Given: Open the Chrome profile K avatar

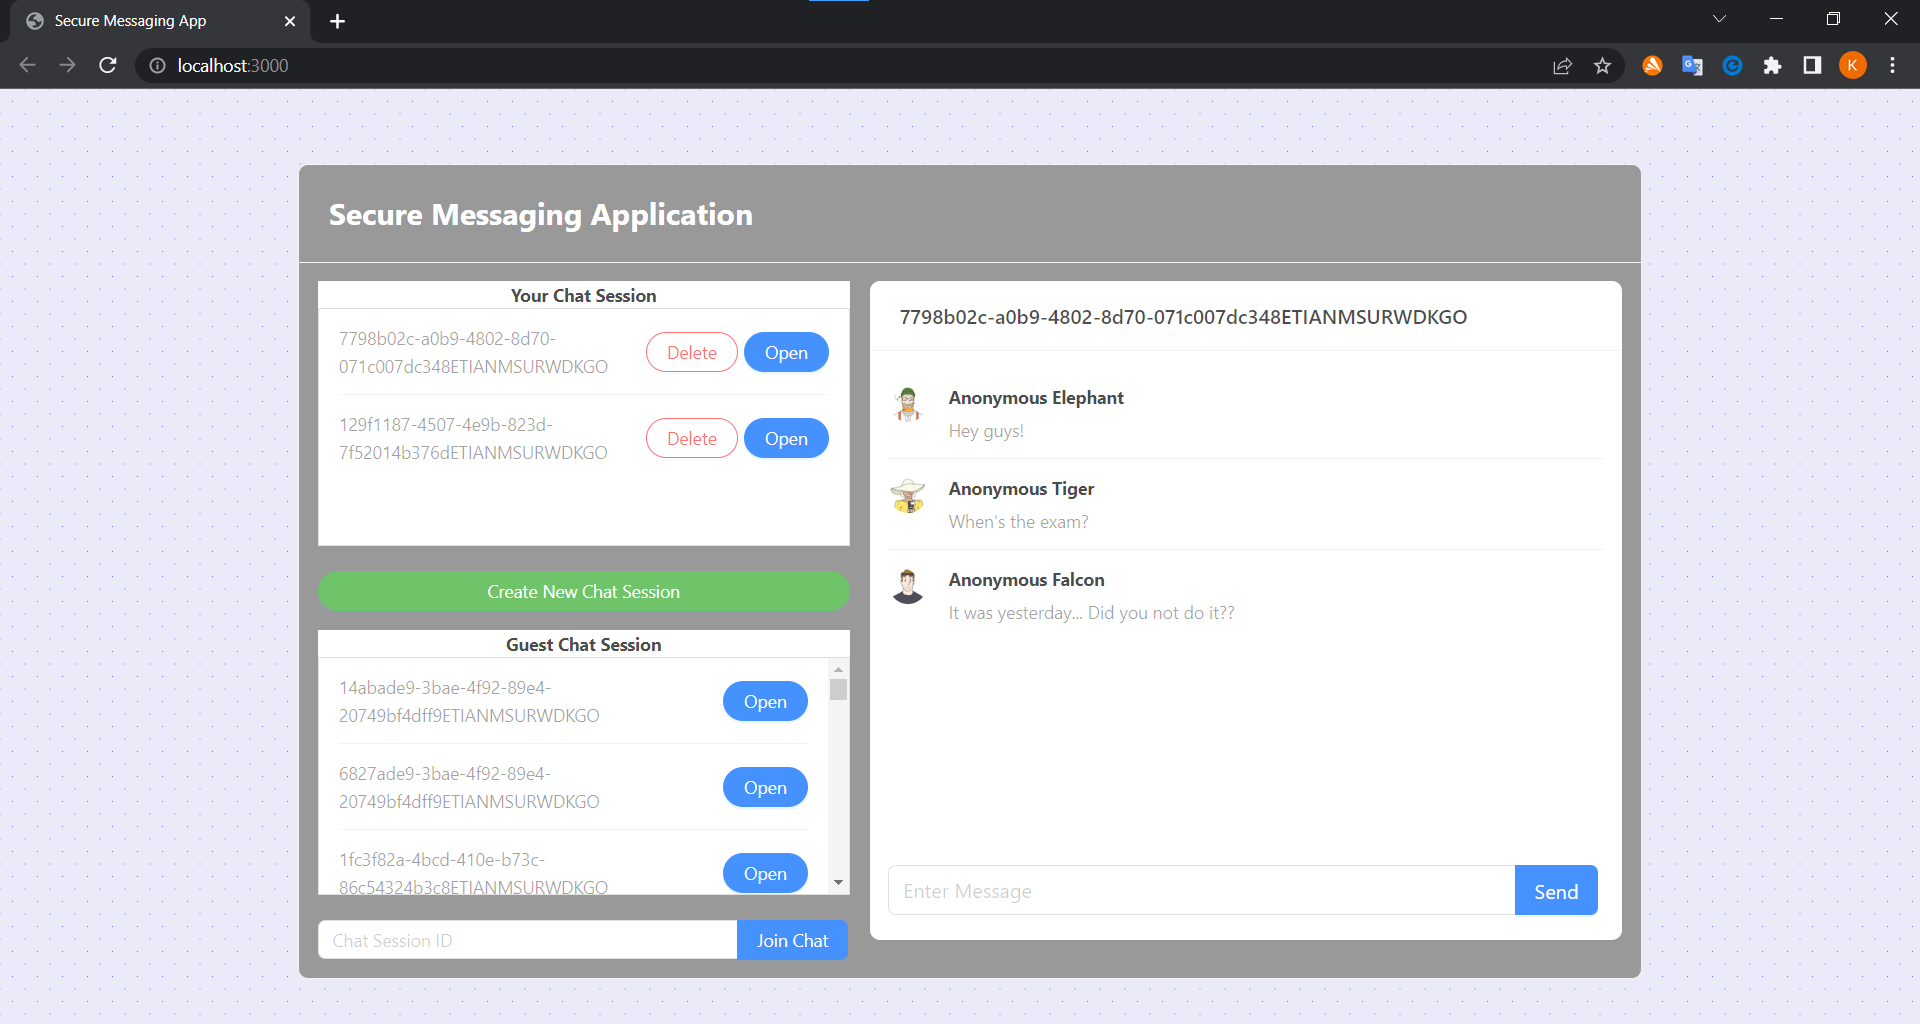Looking at the screenshot, I should [x=1852, y=66].
